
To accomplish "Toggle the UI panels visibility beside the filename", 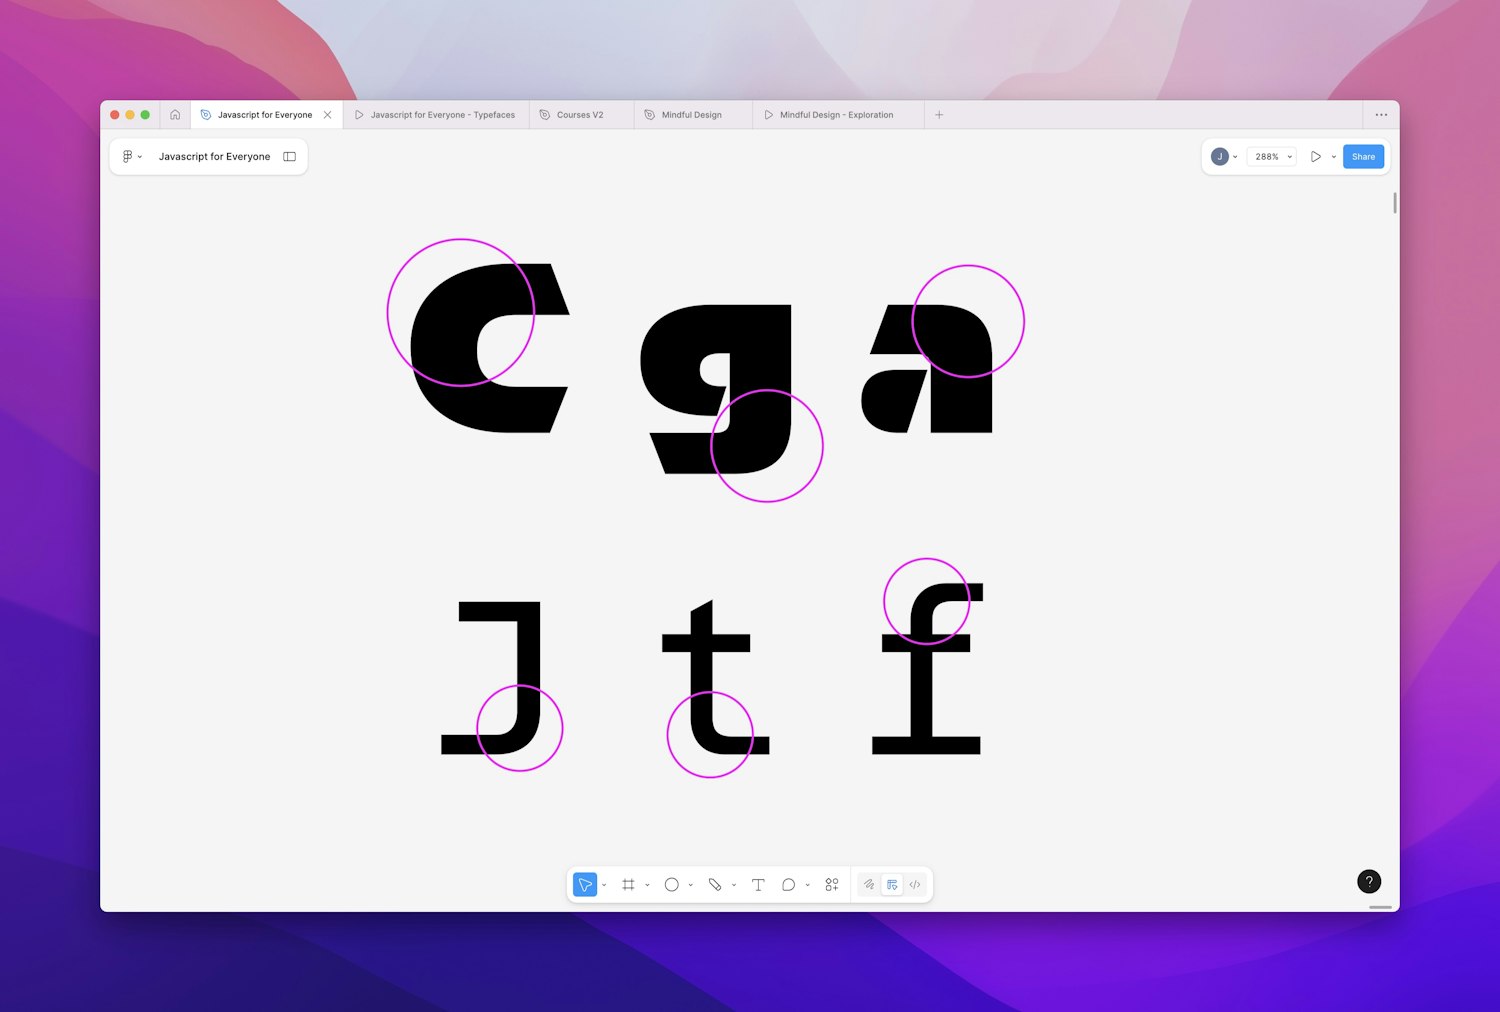I will click(x=289, y=156).
